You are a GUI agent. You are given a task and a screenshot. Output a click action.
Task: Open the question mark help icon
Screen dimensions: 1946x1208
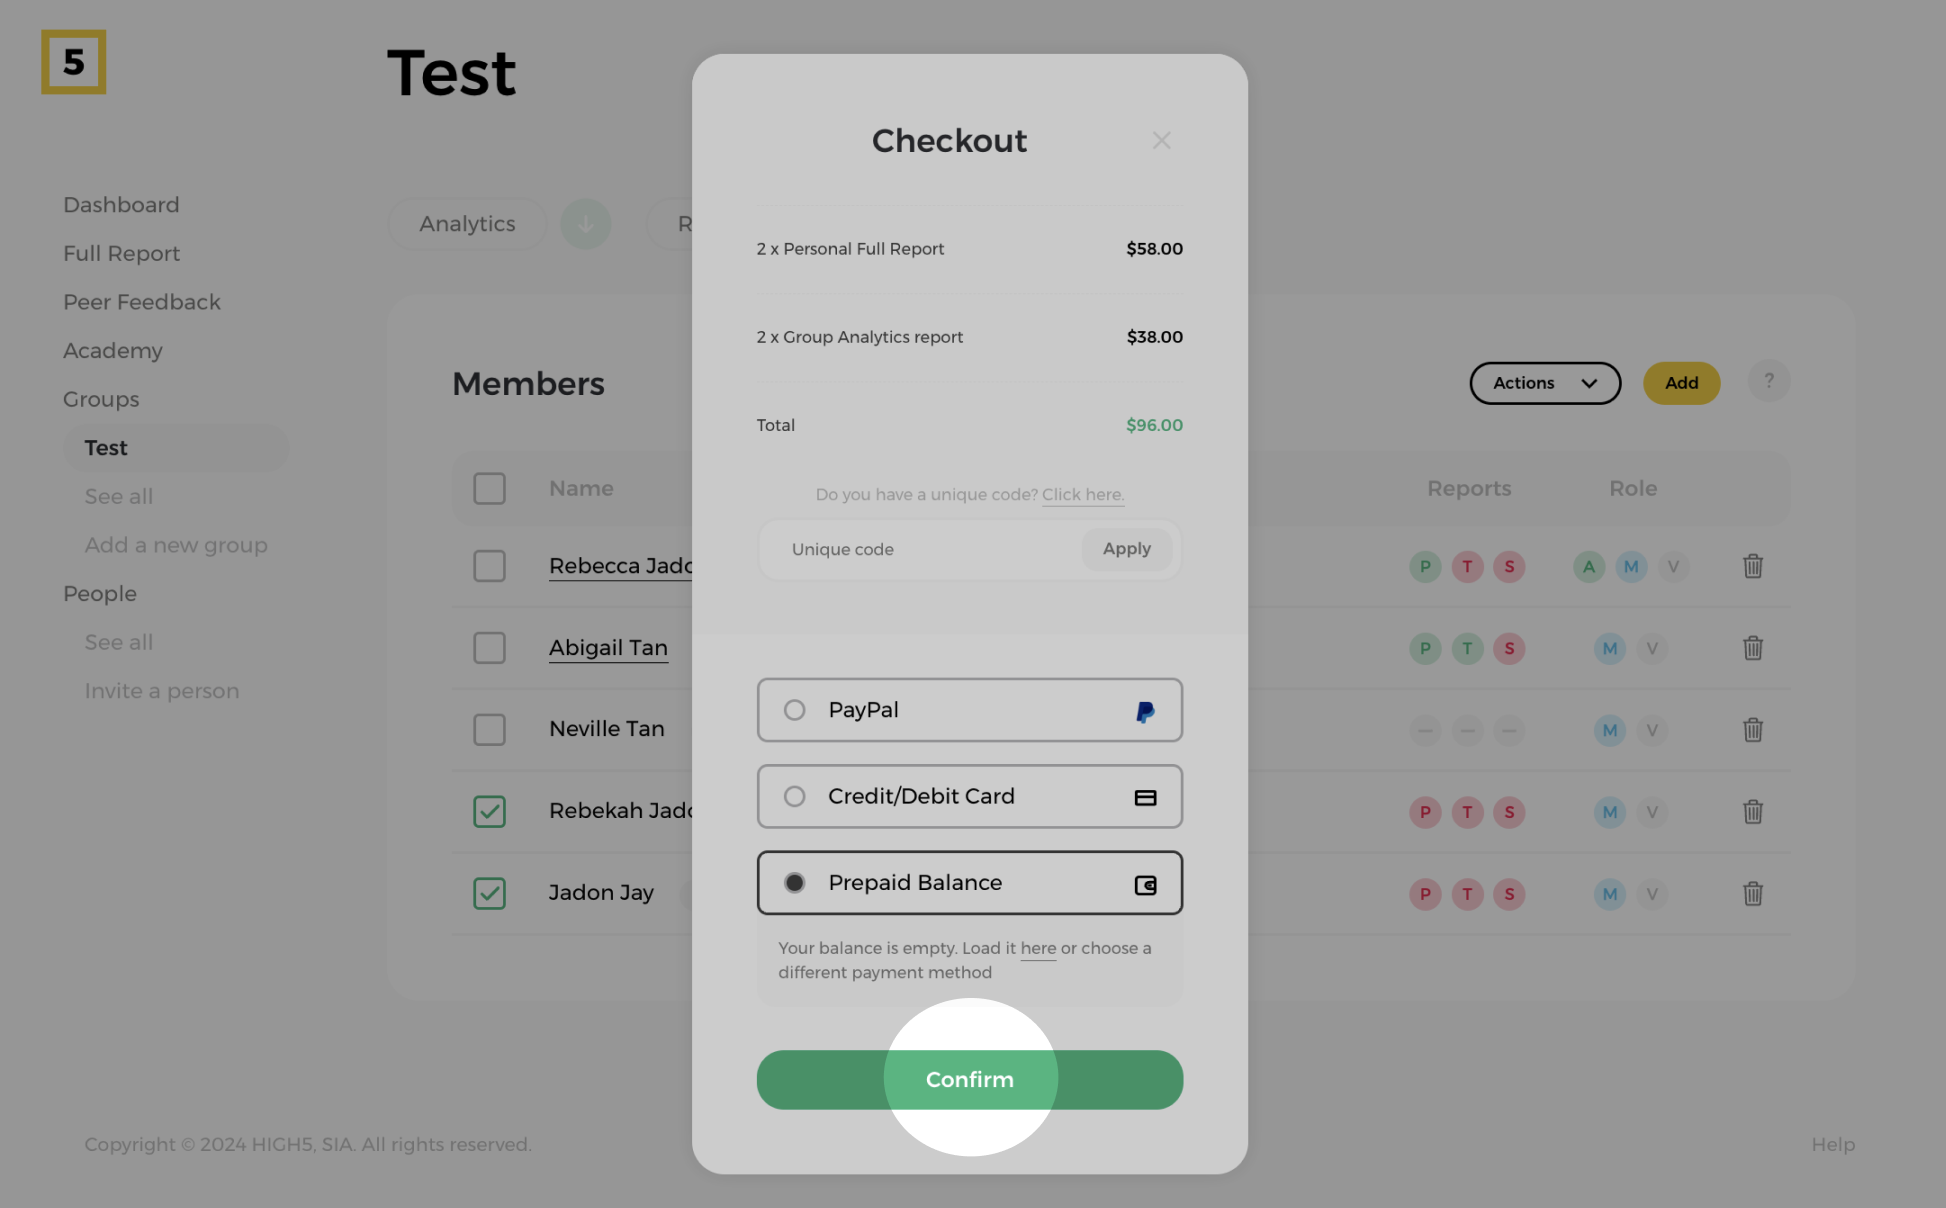click(1768, 382)
